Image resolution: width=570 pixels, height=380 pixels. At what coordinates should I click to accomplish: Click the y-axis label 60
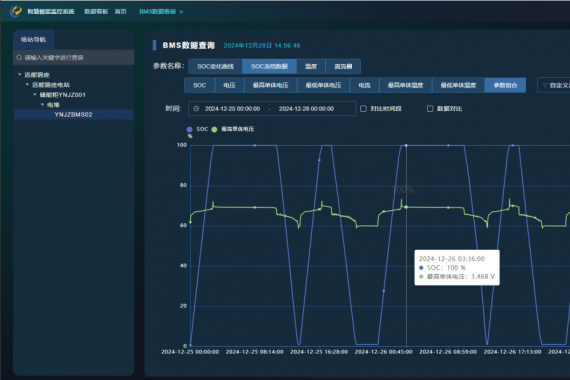tap(183, 225)
